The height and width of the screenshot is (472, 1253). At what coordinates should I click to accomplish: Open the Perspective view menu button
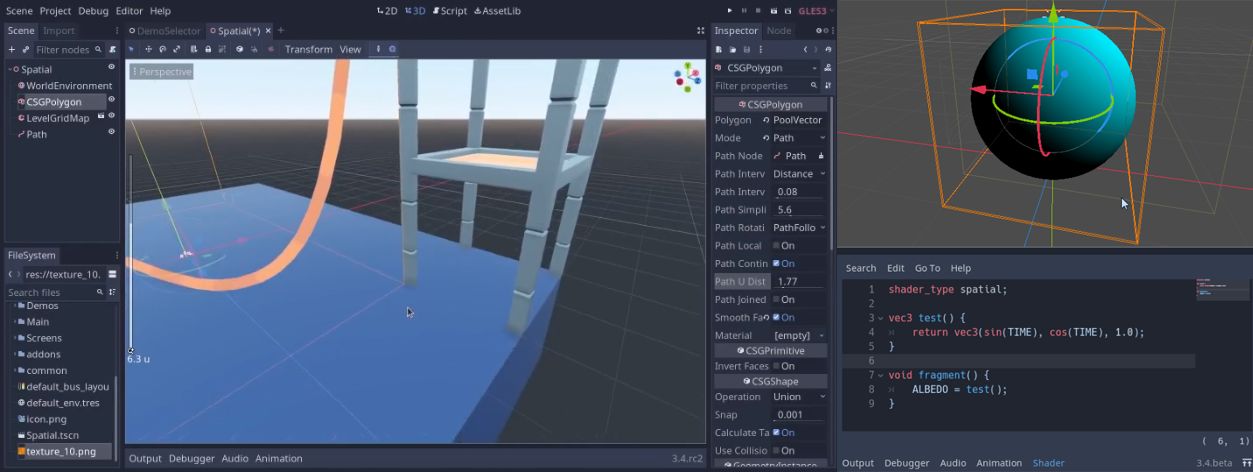[160, 72]
